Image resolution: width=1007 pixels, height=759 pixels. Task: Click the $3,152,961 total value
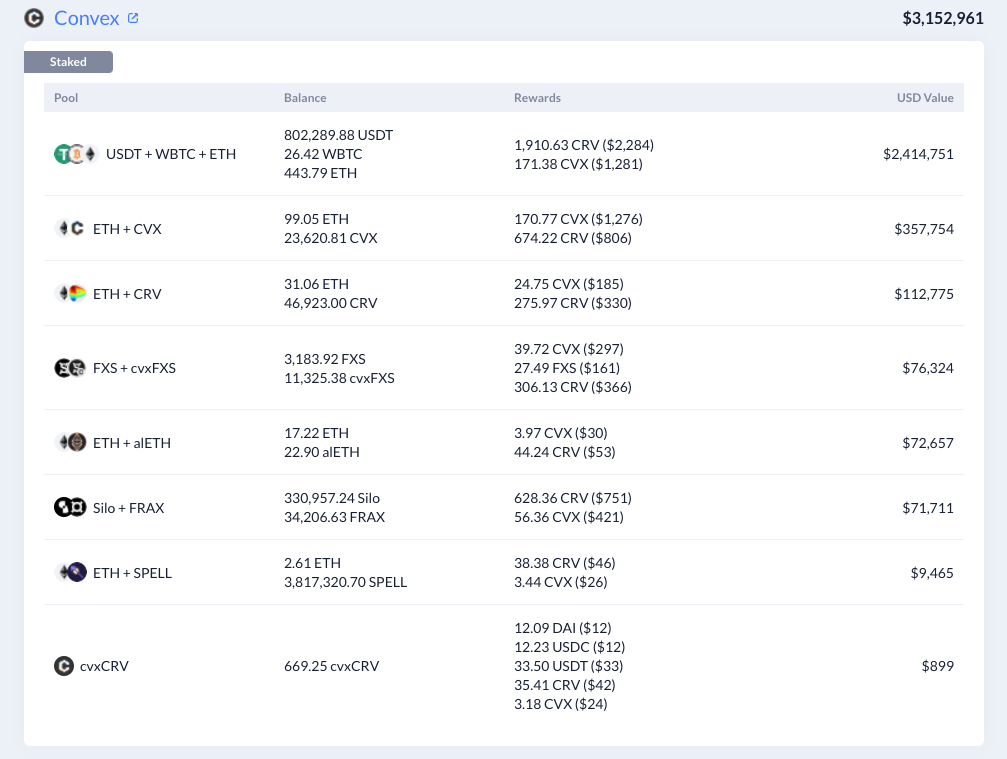click(943, 18)
